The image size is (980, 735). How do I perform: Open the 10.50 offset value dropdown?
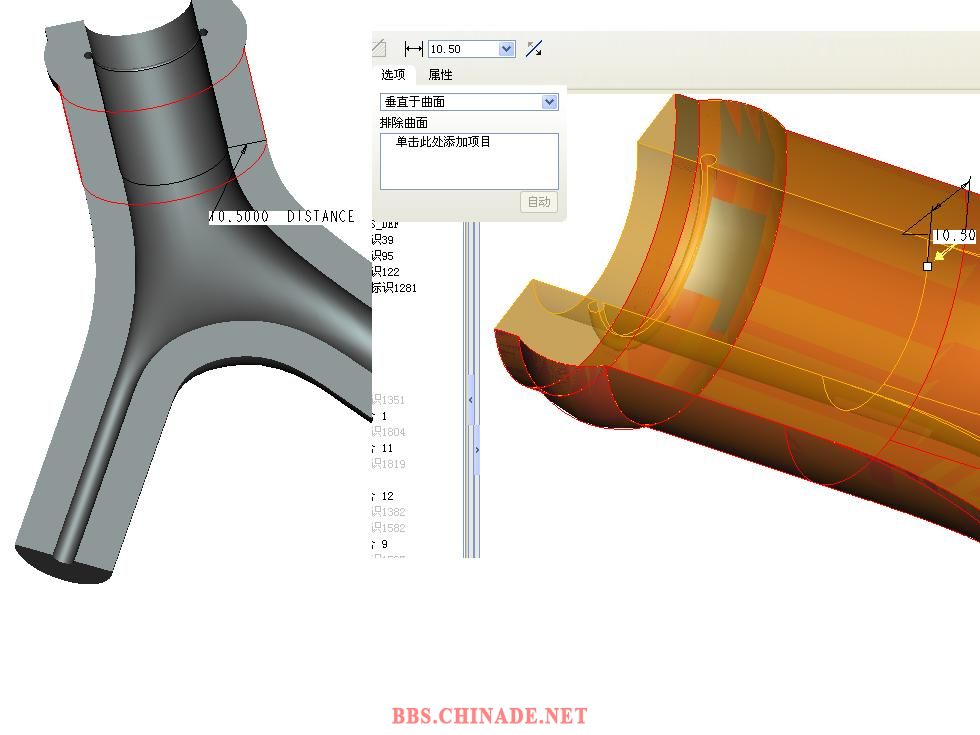pos(506,49)
